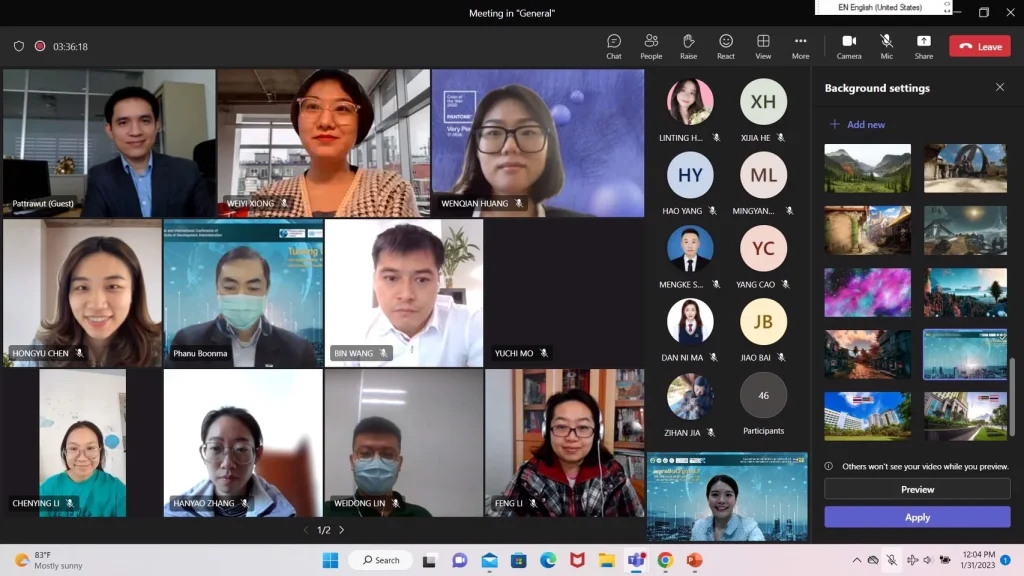Screen dimensions: 1024x576
Task: Open reactions with the React icon
Action: pyautogui.click(x=726, y=46)
